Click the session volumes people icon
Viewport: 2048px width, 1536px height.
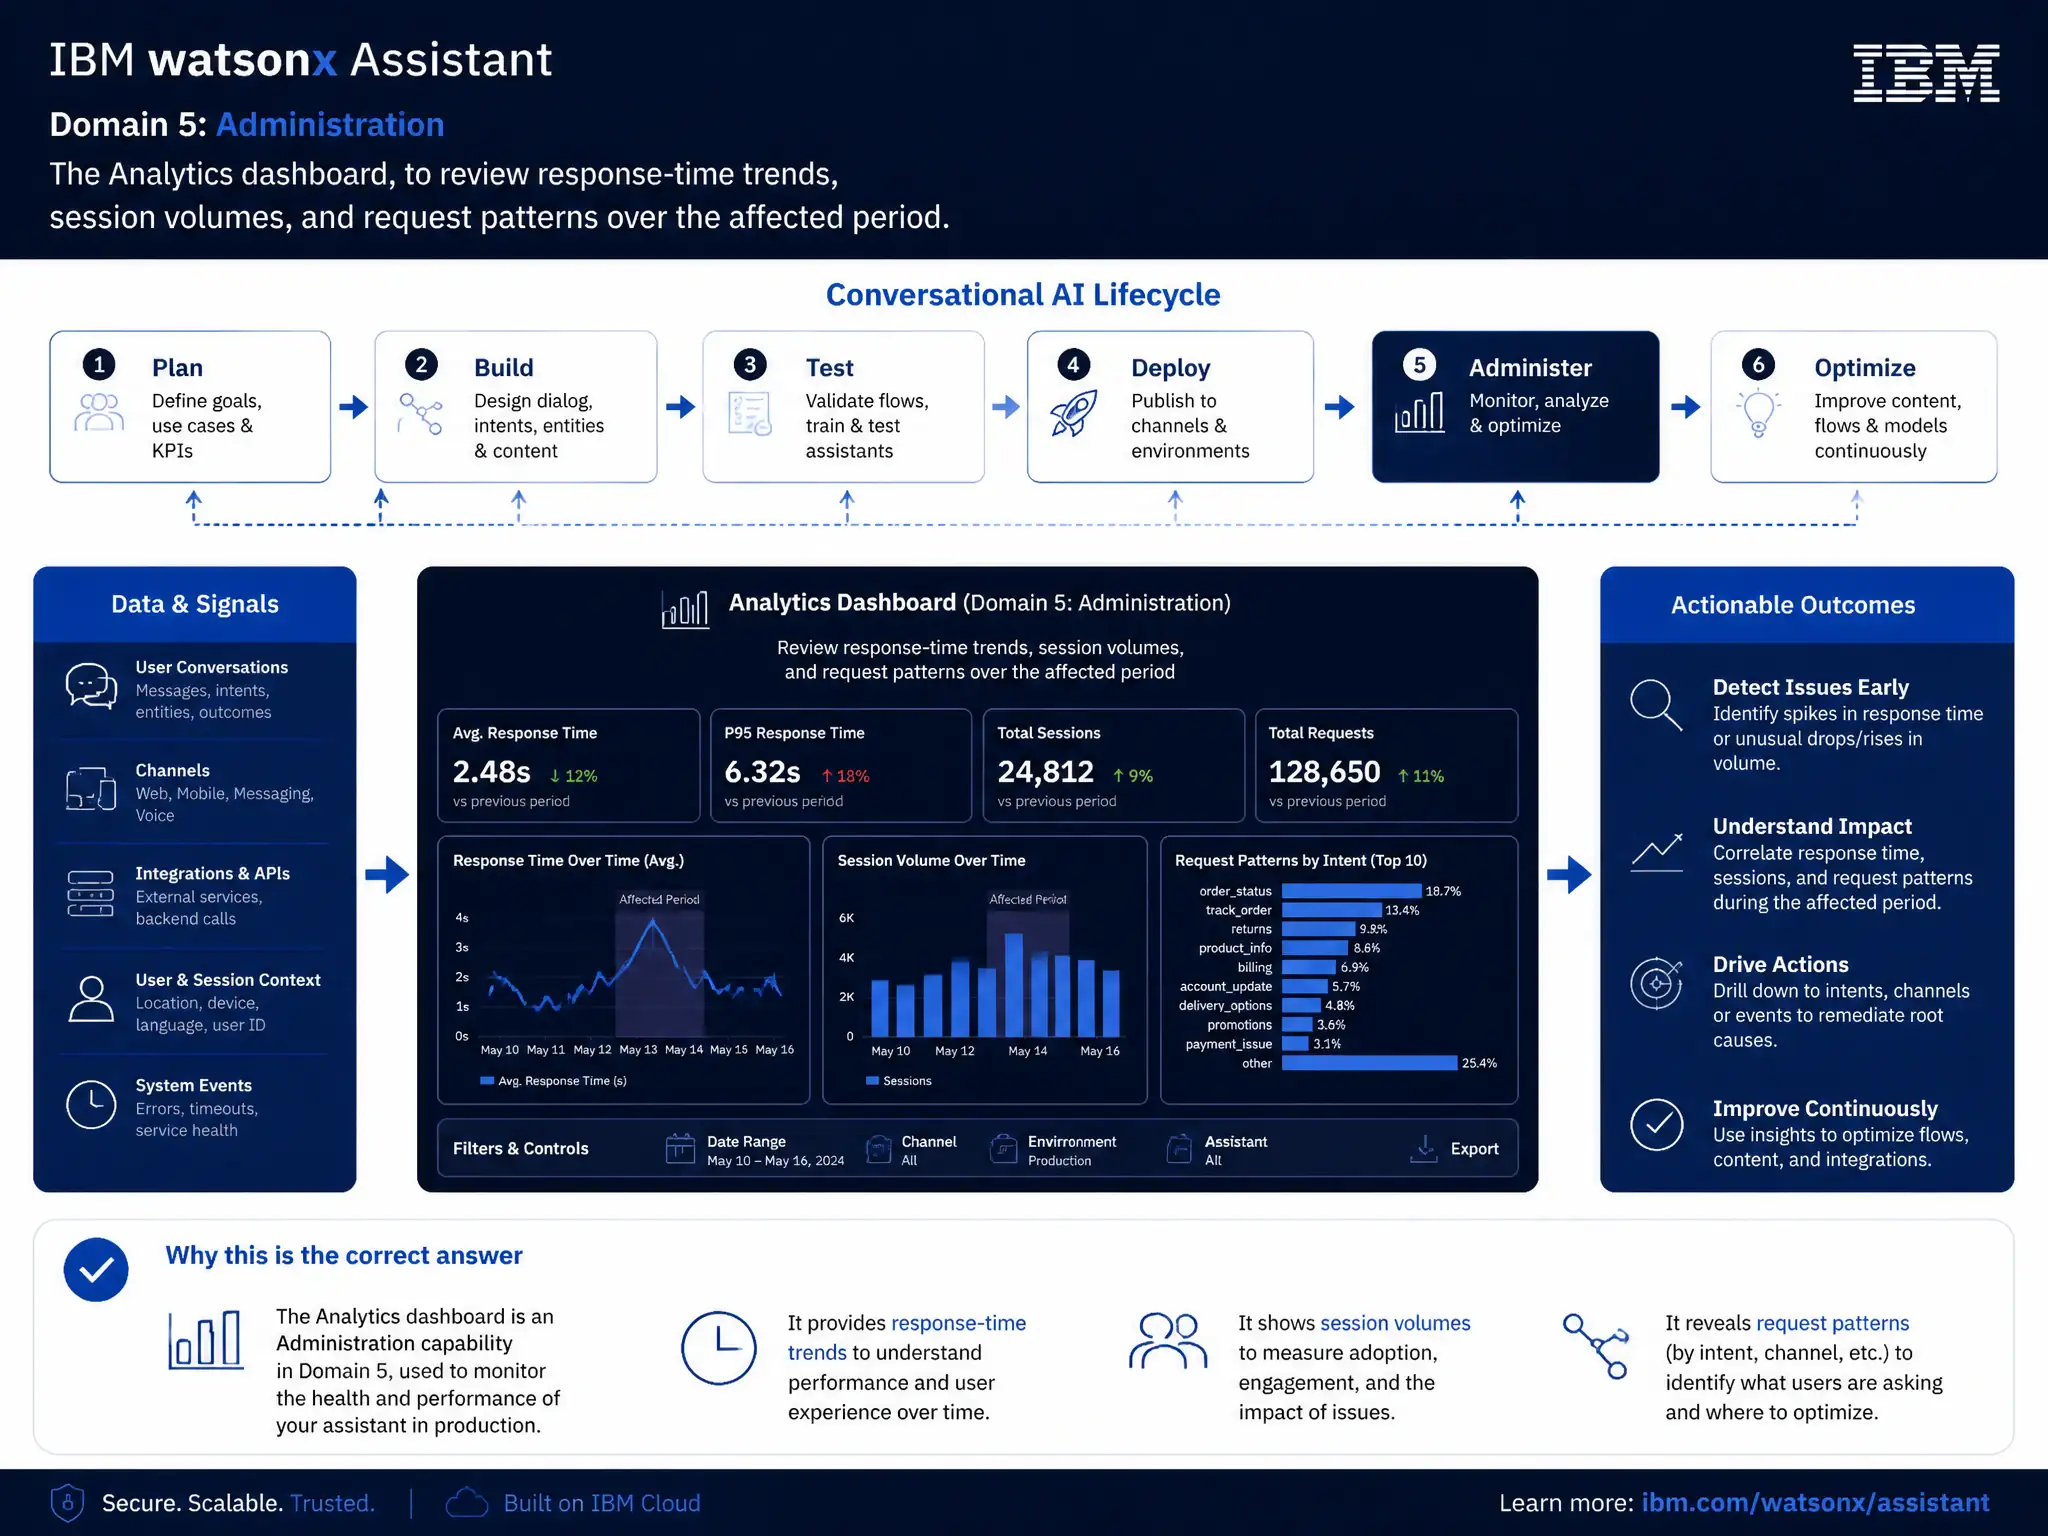pos(1168,1341)
